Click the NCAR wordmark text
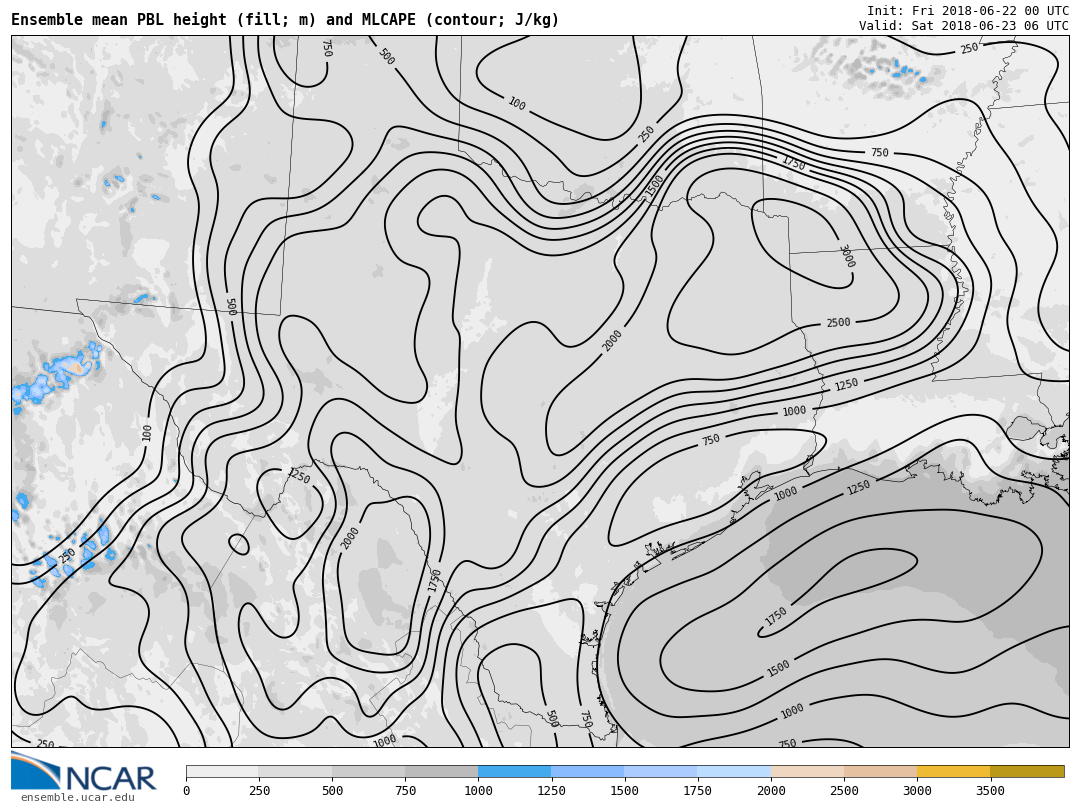The width and height of the screenshot is (1080, 810). [x=110, y=779]
